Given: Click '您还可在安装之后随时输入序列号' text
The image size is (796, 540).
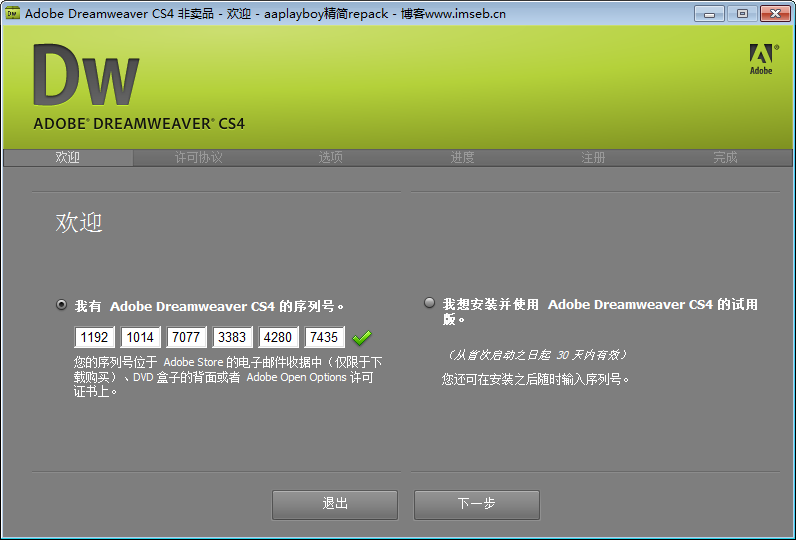Looking at the screenshot, I should pyautogui.click(x=536, y=379).
